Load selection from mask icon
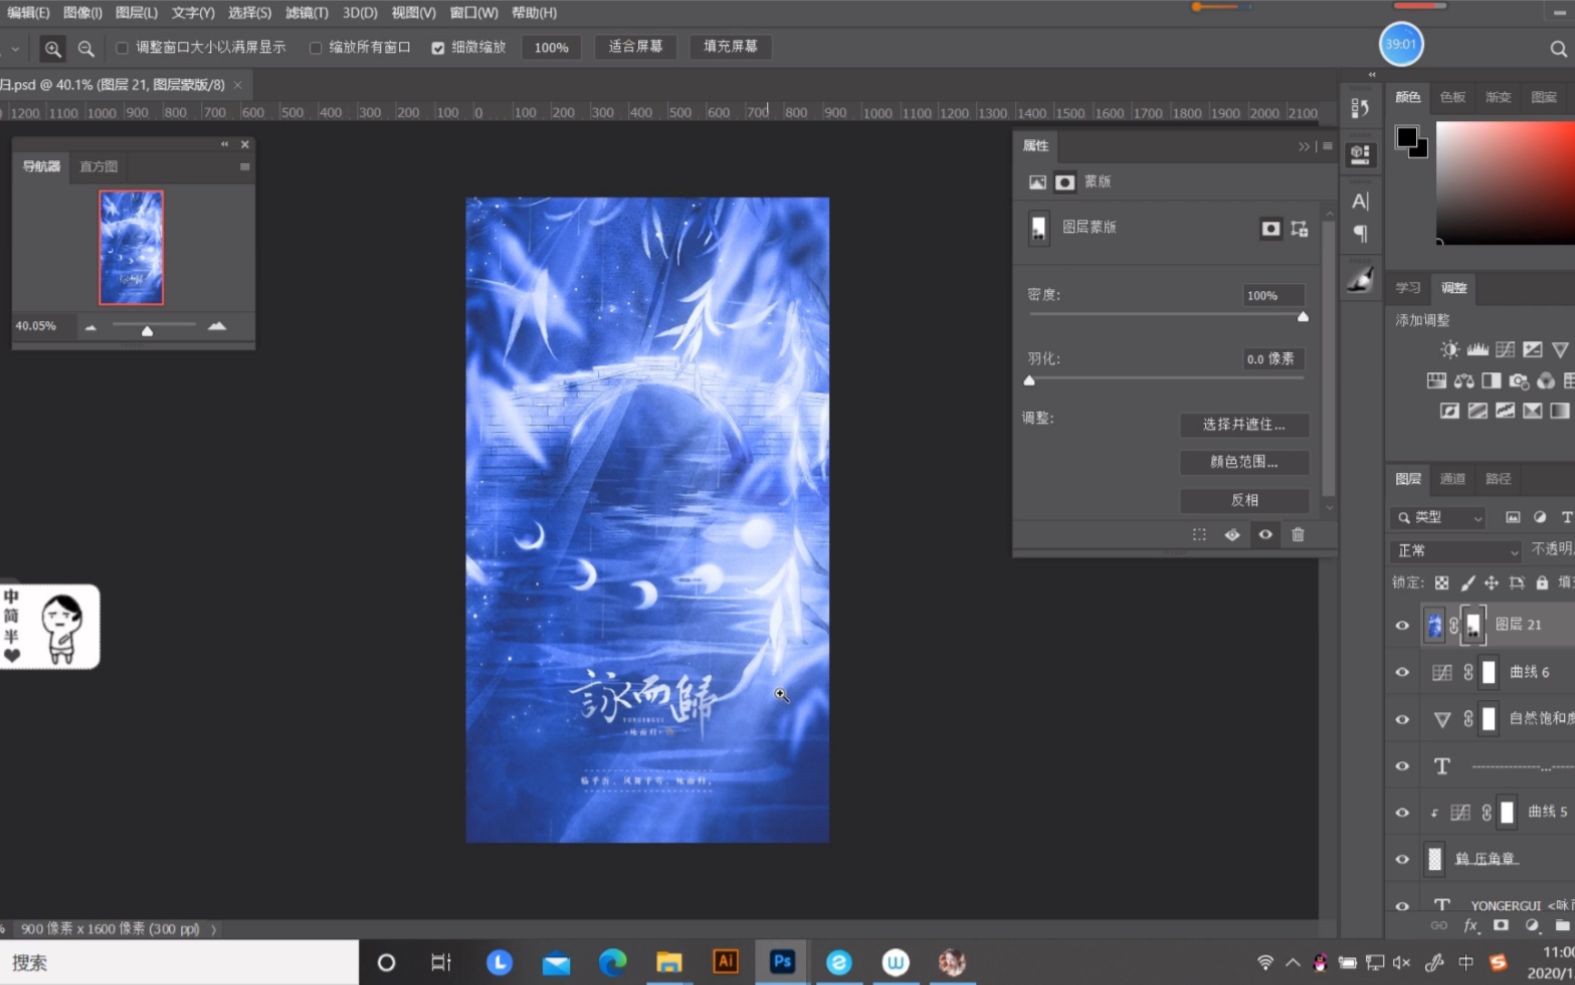Viewport: 1575px width, 985px height. coord(1199,535)
